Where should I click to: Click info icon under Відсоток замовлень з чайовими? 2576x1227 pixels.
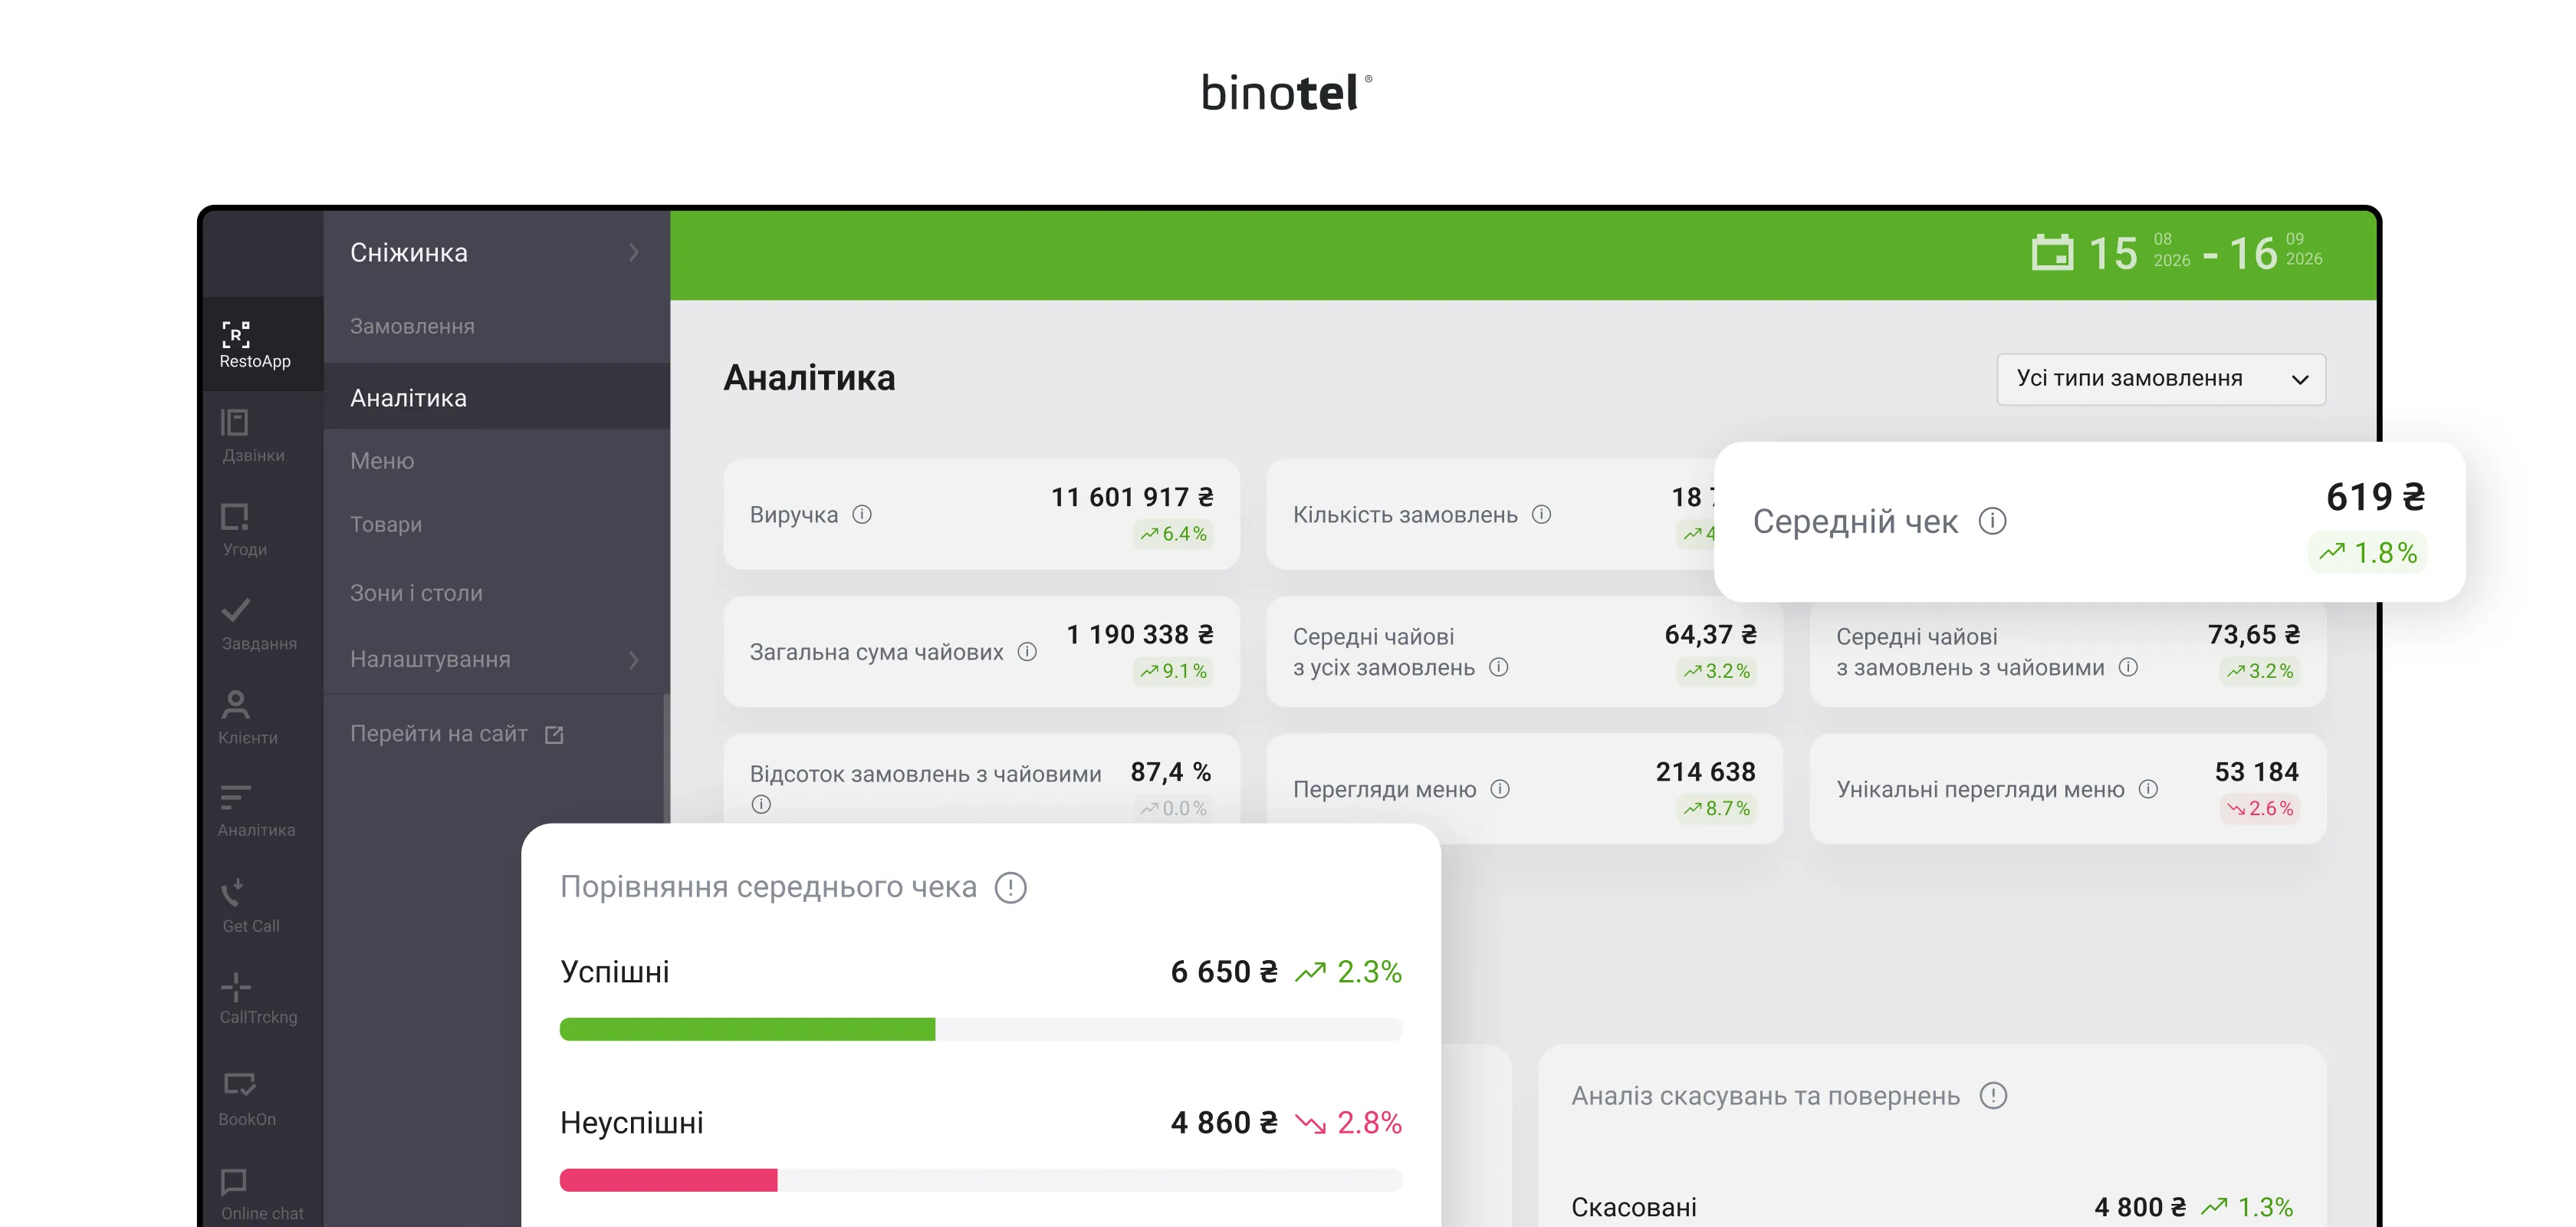click(x=761, y=804)
